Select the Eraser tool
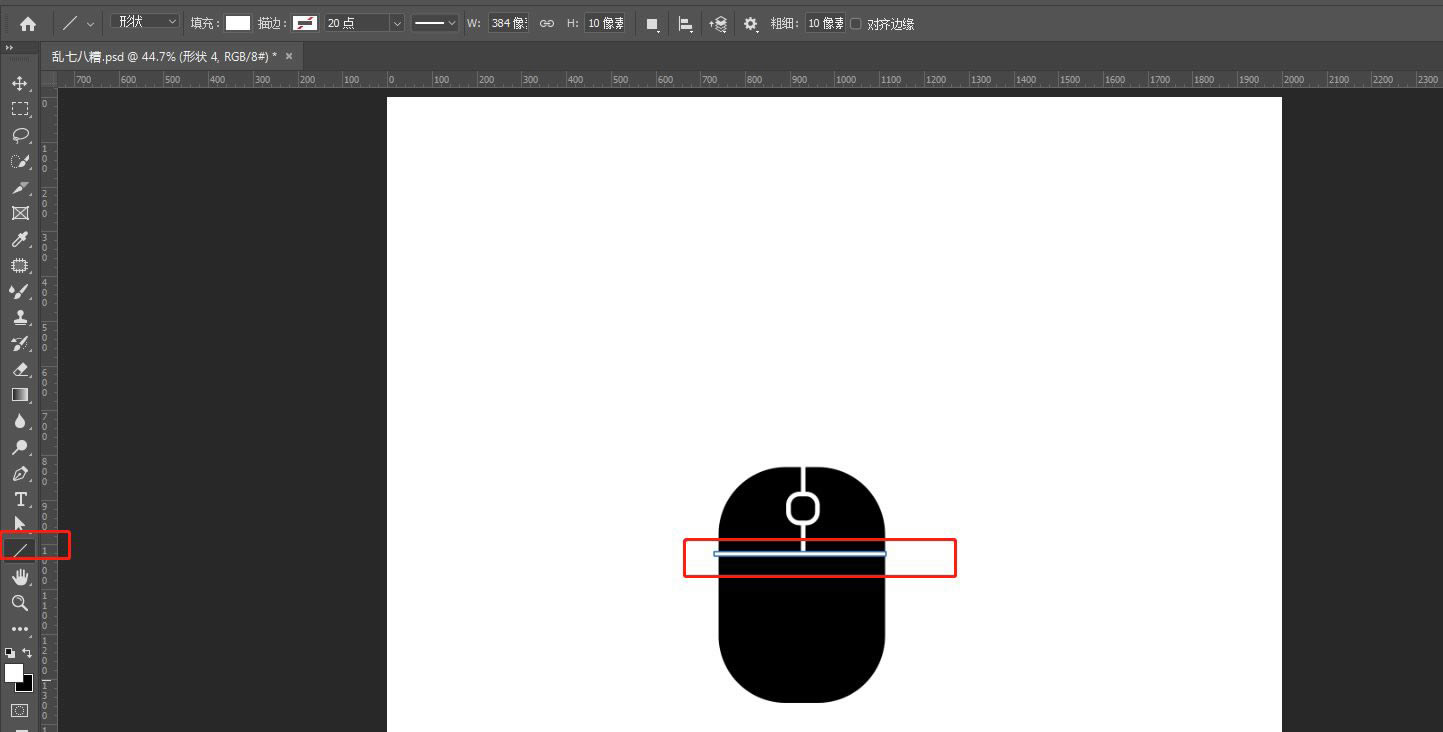This screenshot has width=1443, height=732. pos(19,369)
